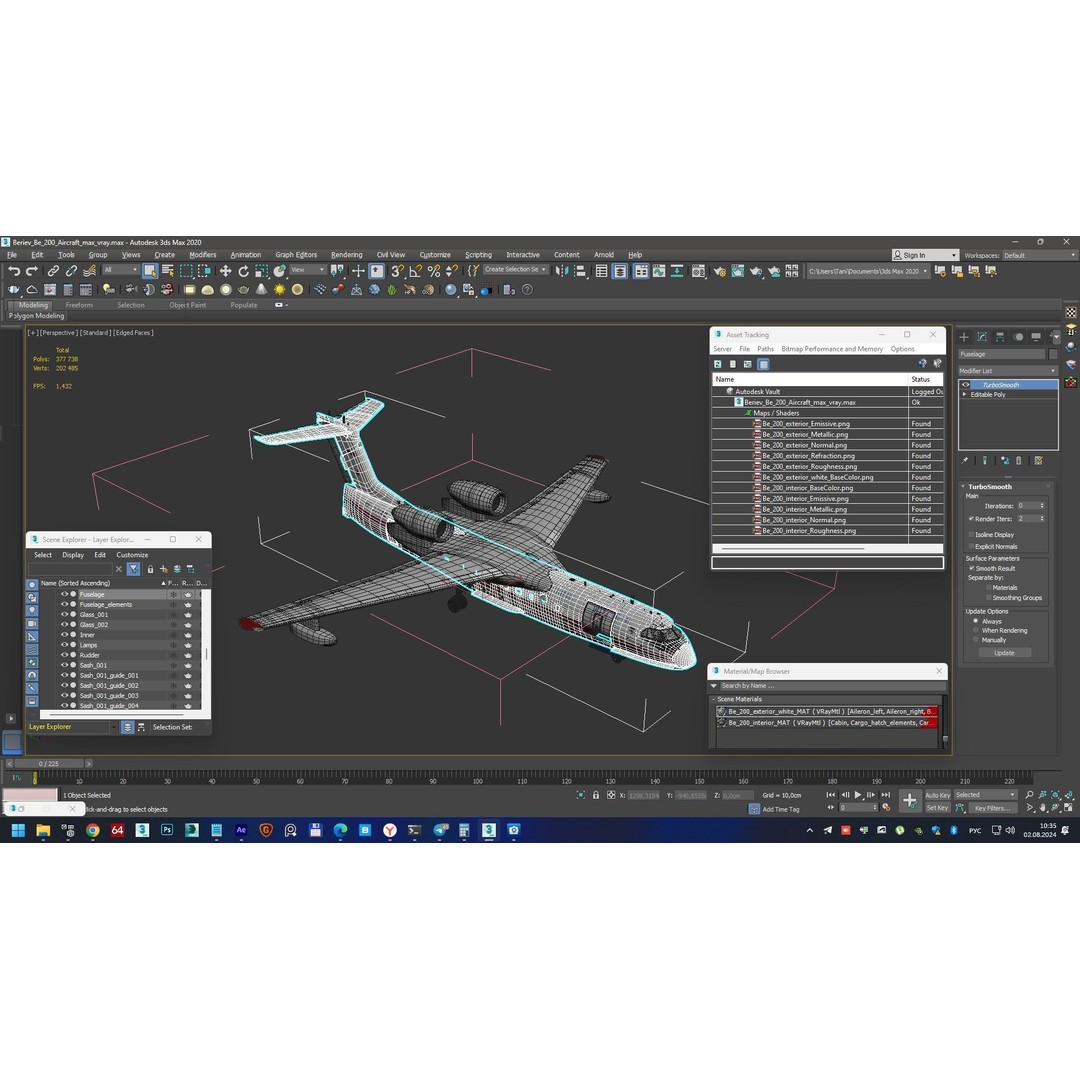Open the Selected key mode dropdown
The image size is (1080, 1080).
pyautogui.click(x=985, y=795)
